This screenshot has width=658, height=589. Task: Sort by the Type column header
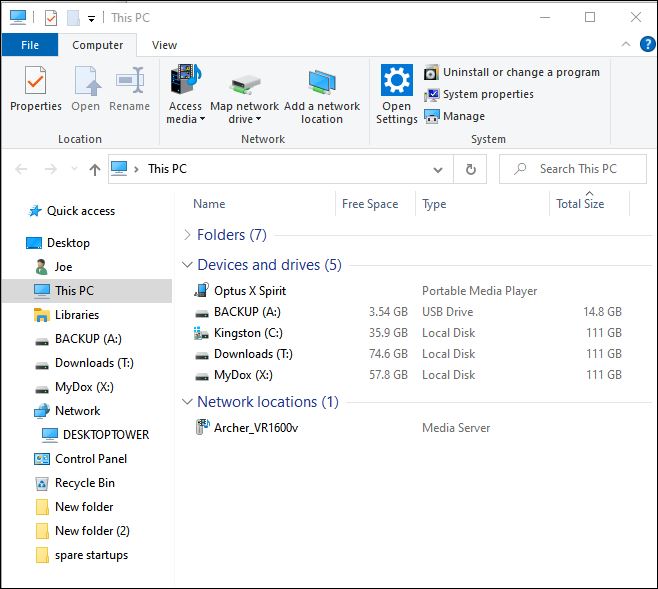coord(434,204)
